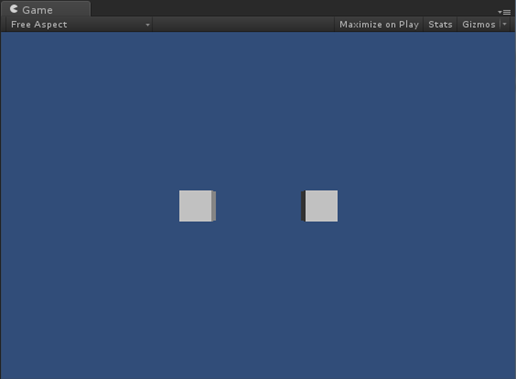
Task: Toggle Maximize on Play
Action: (379, 24)
